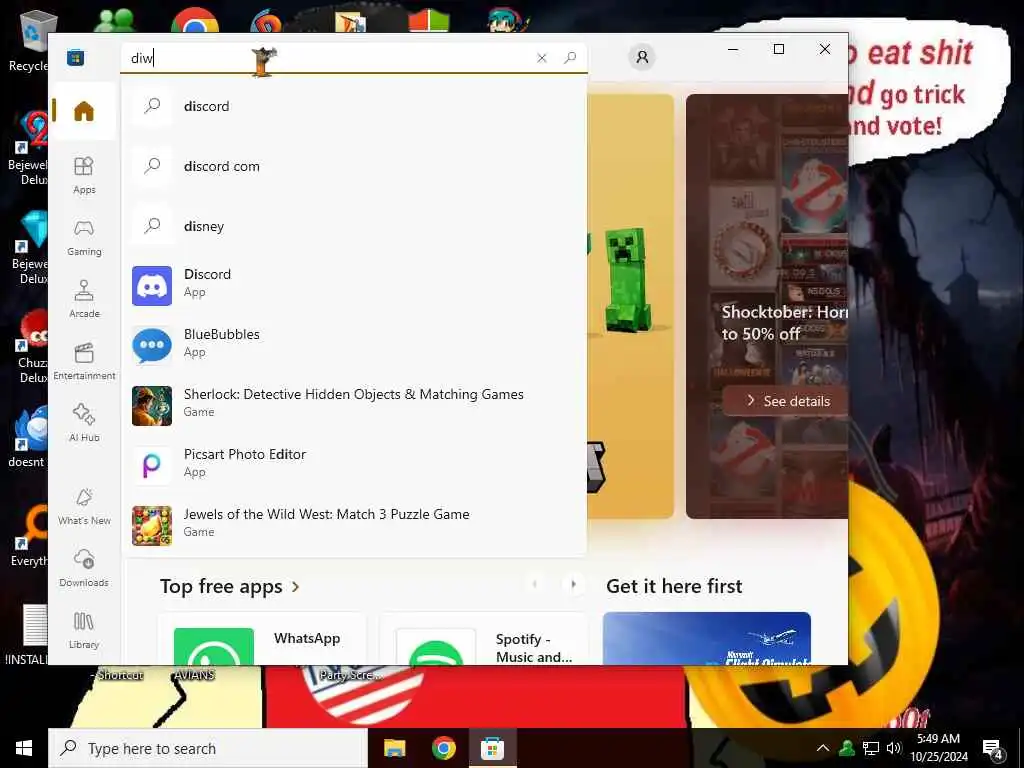Click the search magnifier icon in search box
Viewport: 1024px width, 768px height.
(x=570, y=58)
